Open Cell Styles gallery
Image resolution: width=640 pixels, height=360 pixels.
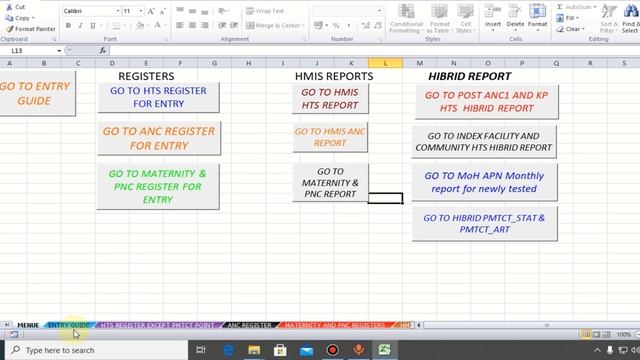pos(465,19)
